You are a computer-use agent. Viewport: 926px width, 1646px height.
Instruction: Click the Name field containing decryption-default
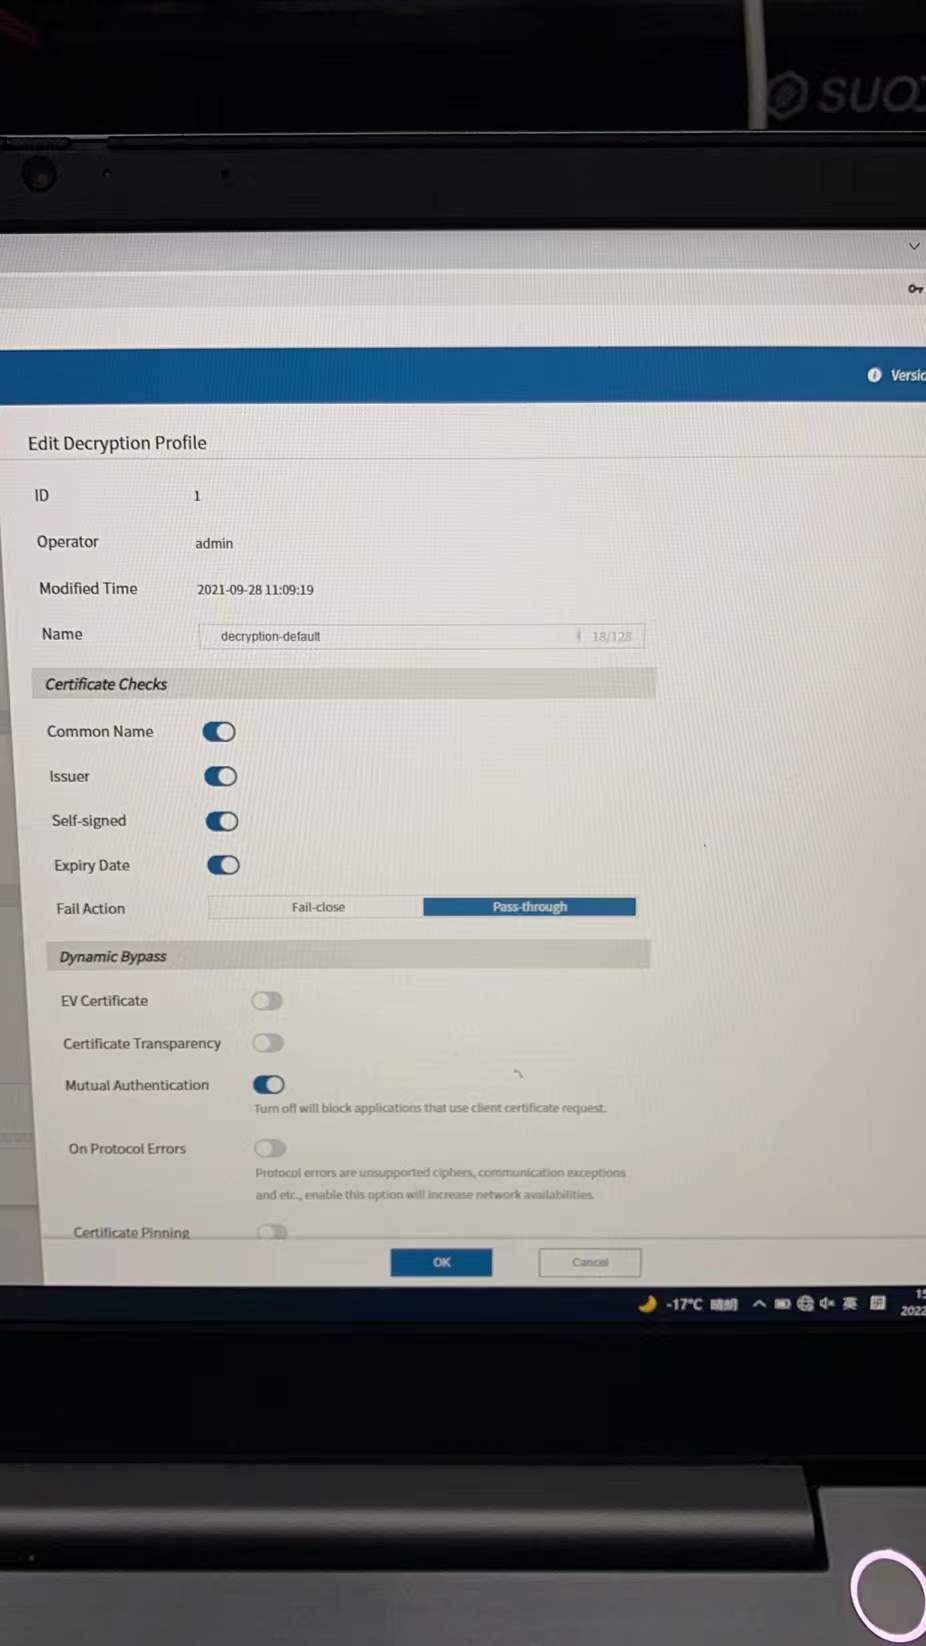click(400, 636)
